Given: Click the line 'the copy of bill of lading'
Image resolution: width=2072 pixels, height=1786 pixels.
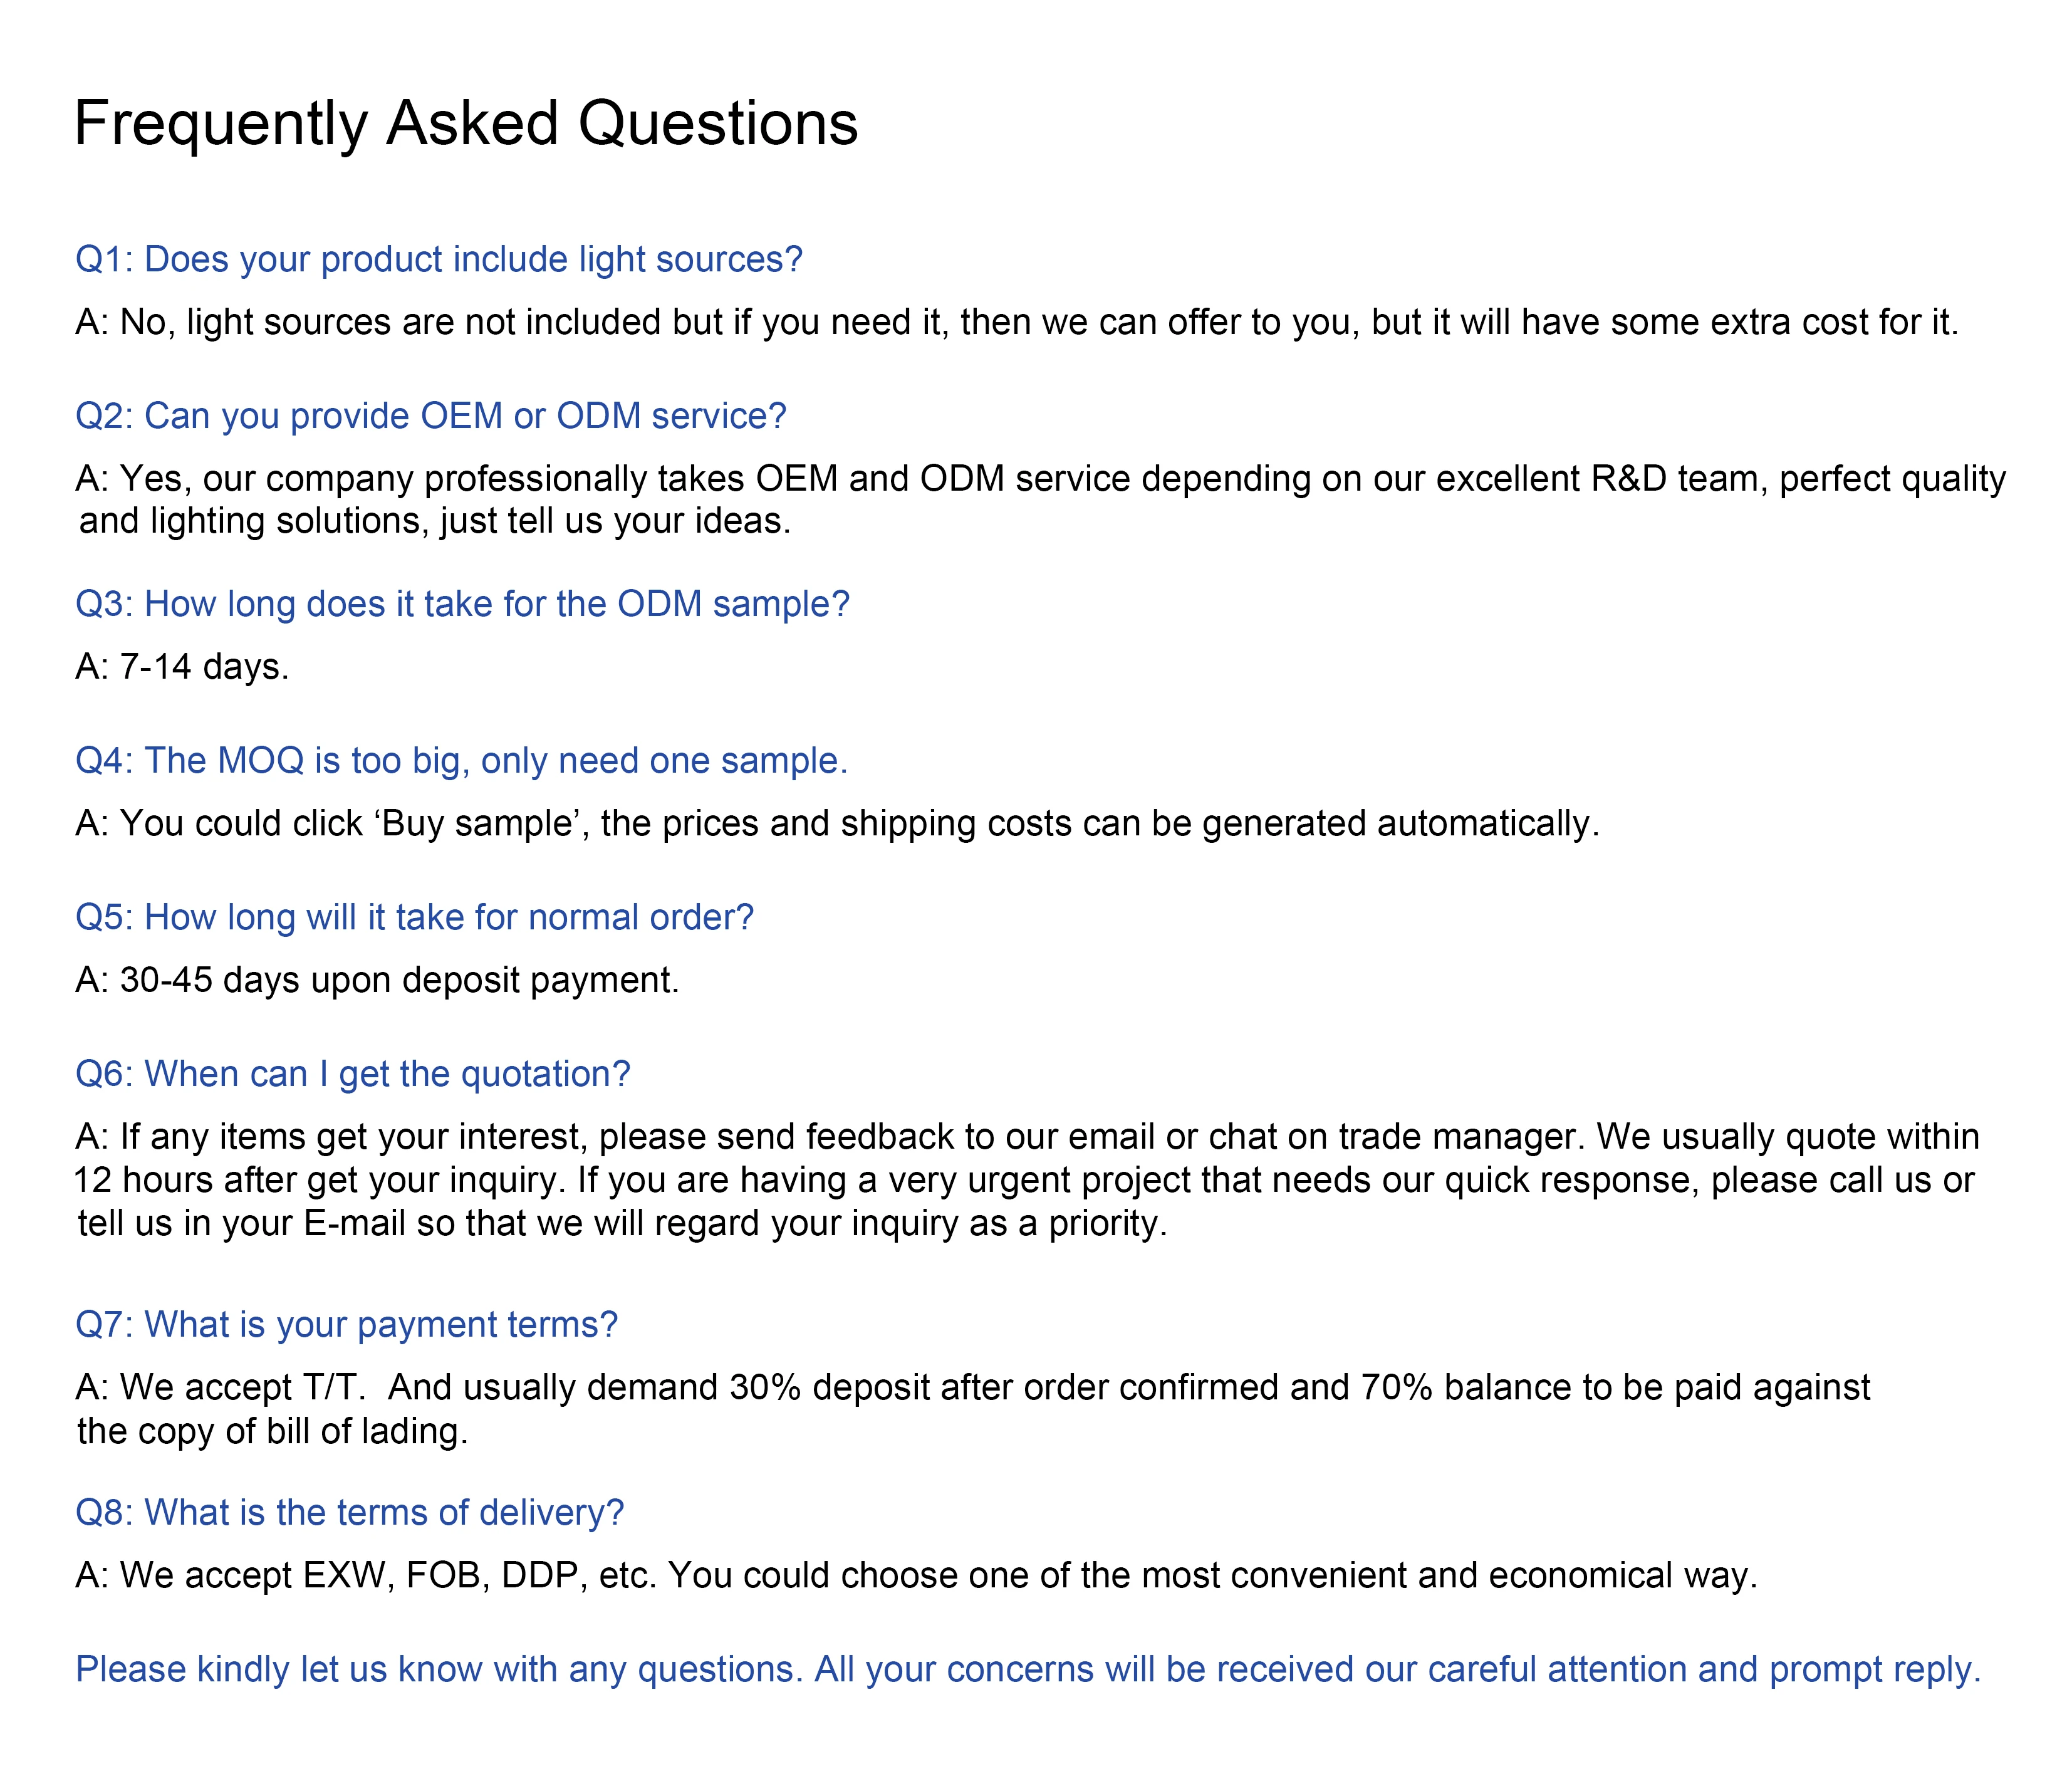Looking at the screenshot, I should pyautogui.click(x=273, y=1431).
